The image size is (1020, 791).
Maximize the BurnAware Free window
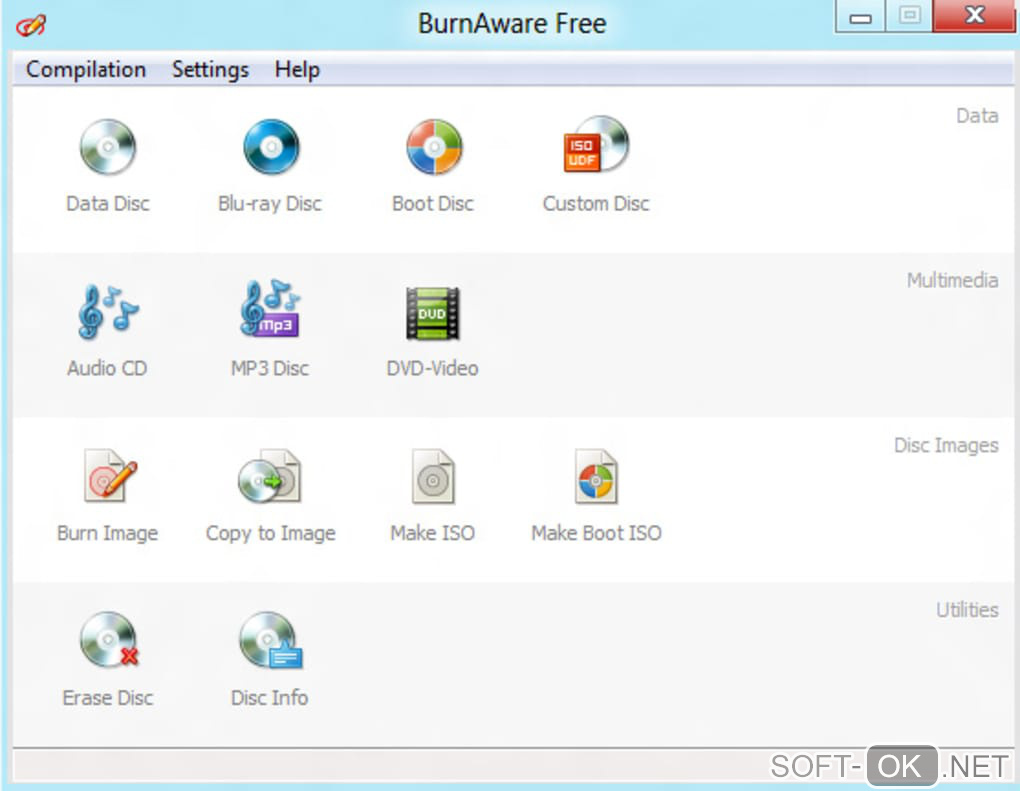click(x=909, y=16)
